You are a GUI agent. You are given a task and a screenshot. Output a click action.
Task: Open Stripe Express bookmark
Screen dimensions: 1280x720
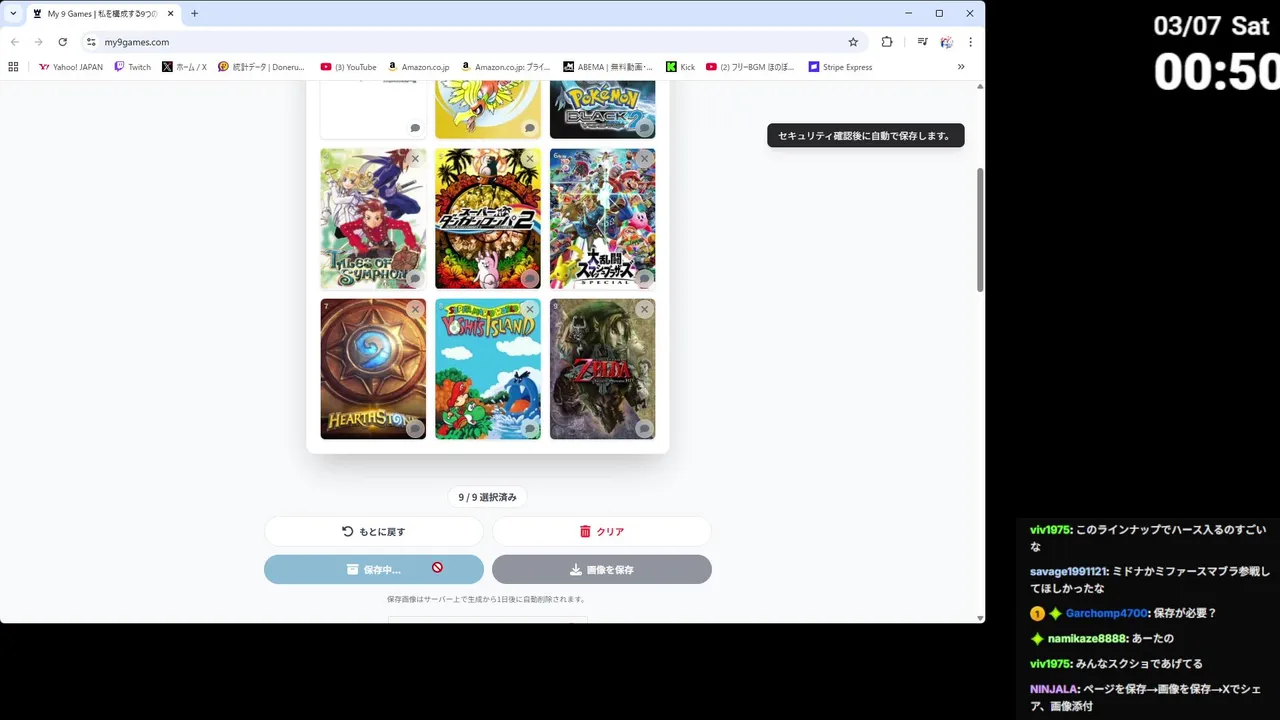840,67
